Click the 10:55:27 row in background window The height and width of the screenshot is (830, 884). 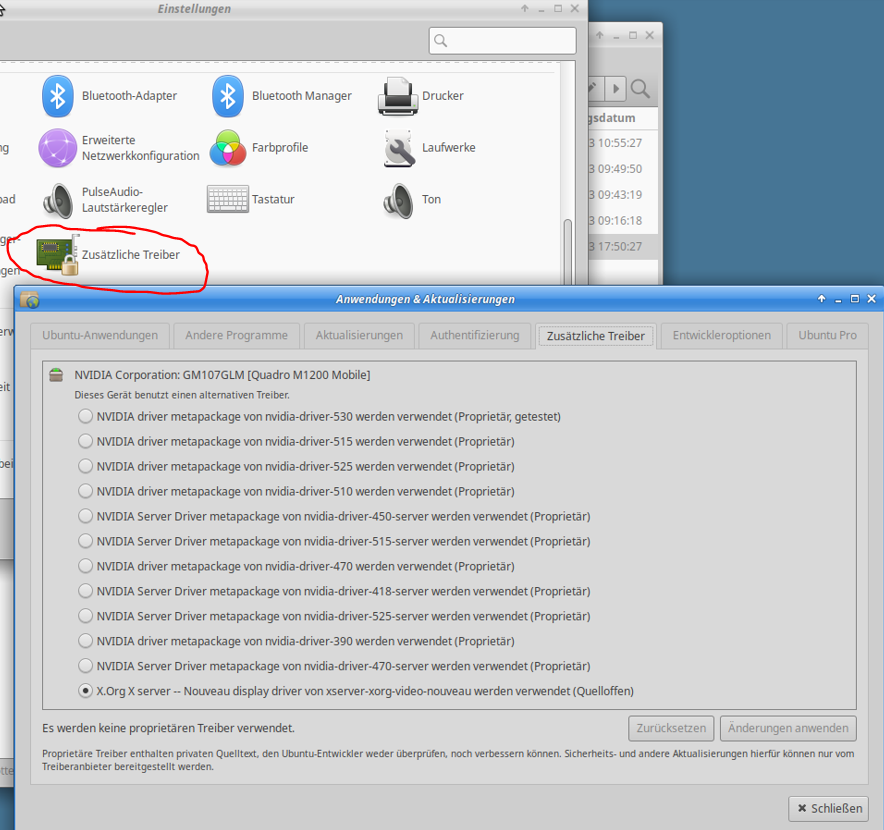[622, 143]
